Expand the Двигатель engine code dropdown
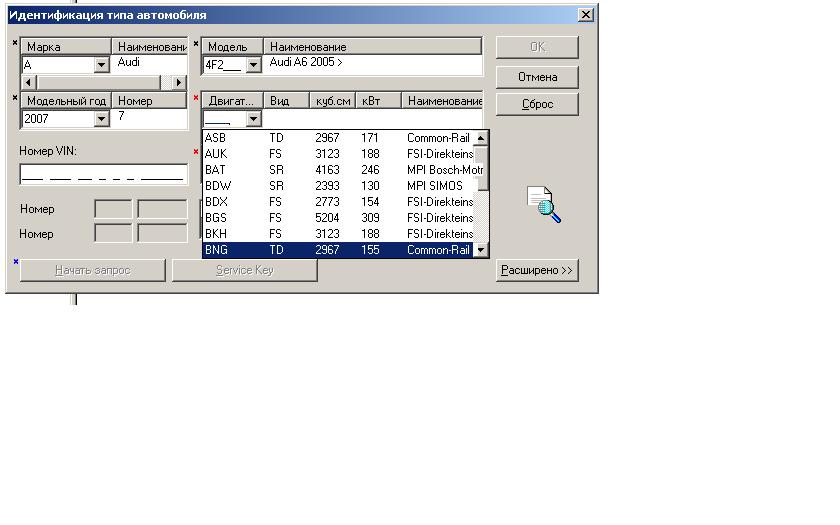 point(253,119)
